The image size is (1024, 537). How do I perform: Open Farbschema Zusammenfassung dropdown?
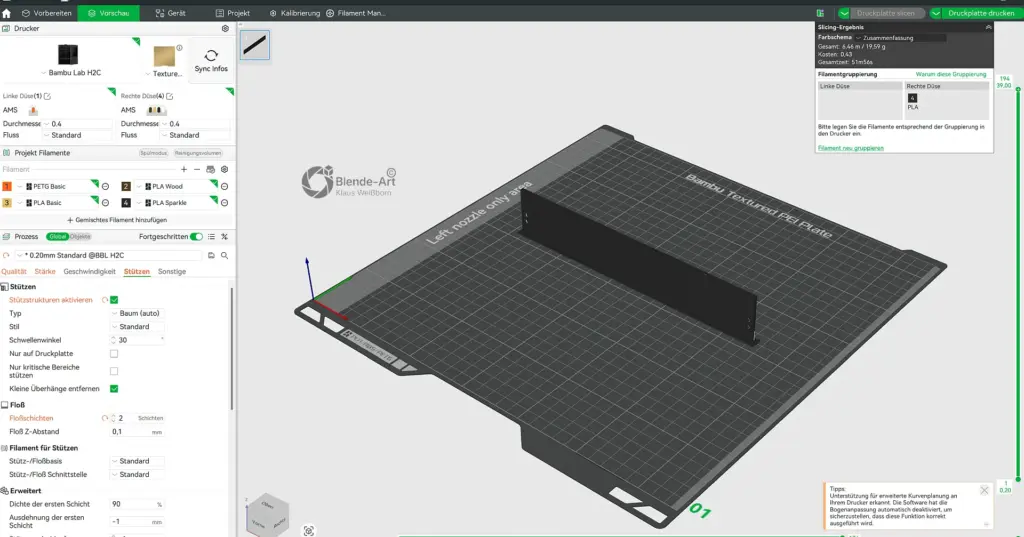(900, 38)
